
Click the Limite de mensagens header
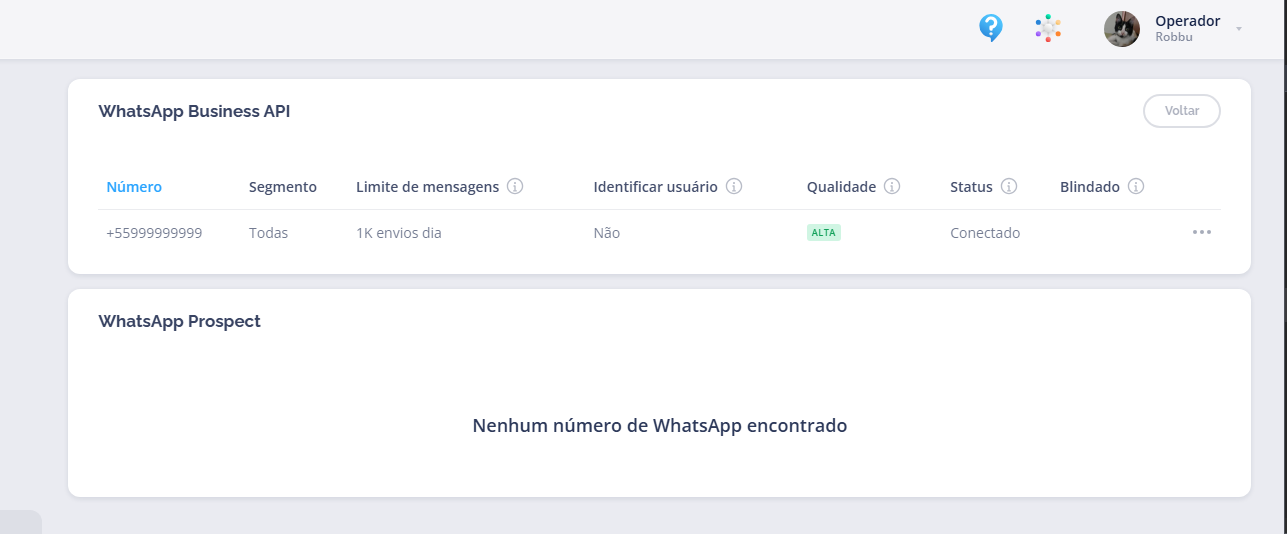[427, 186]
